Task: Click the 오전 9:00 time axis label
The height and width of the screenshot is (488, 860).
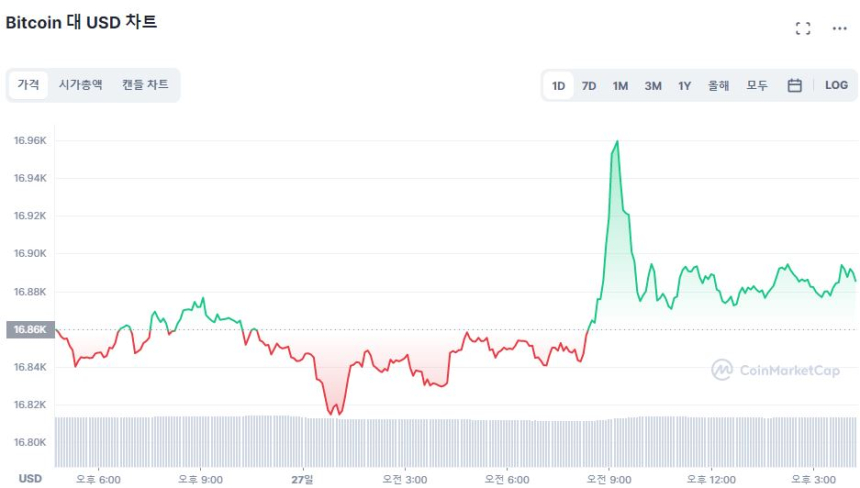Action: pos(608,479)
